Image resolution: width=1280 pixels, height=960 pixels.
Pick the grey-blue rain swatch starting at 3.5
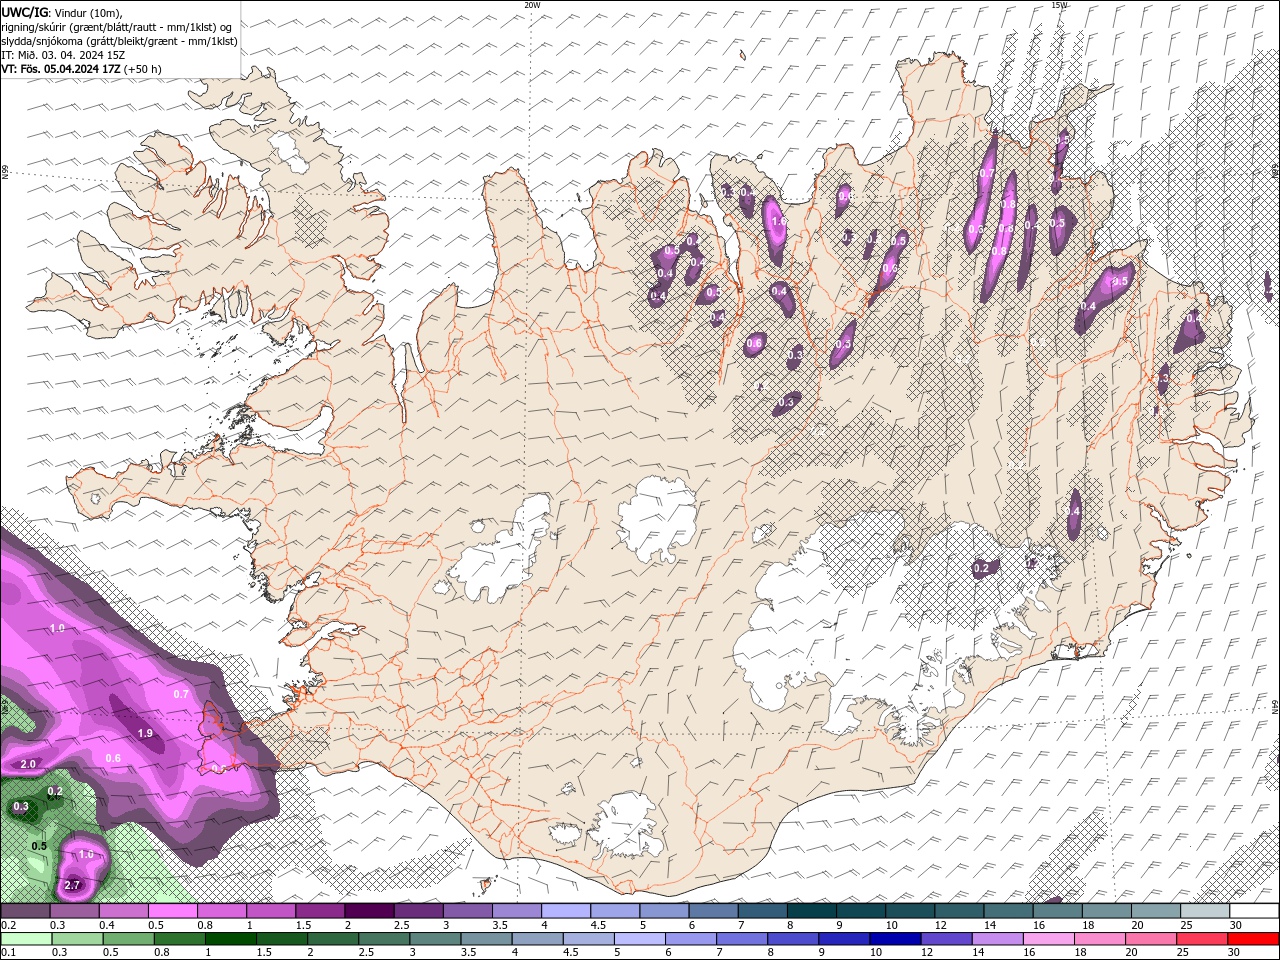tap(486, 939)
